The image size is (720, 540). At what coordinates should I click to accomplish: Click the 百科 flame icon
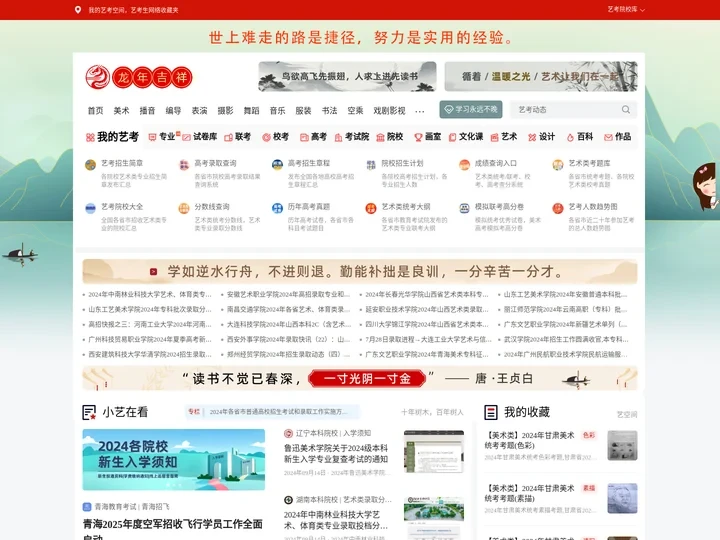coord(570,137)
